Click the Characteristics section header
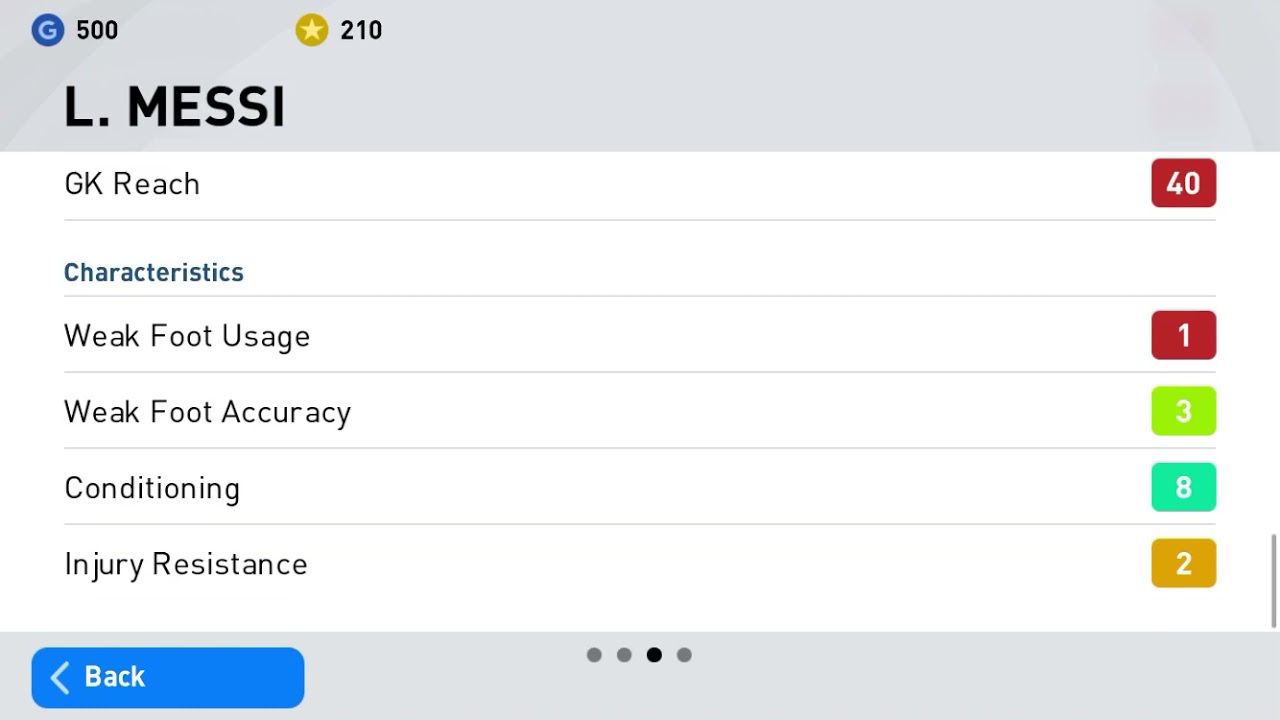Screen dimensions: 1280x720 154,272
